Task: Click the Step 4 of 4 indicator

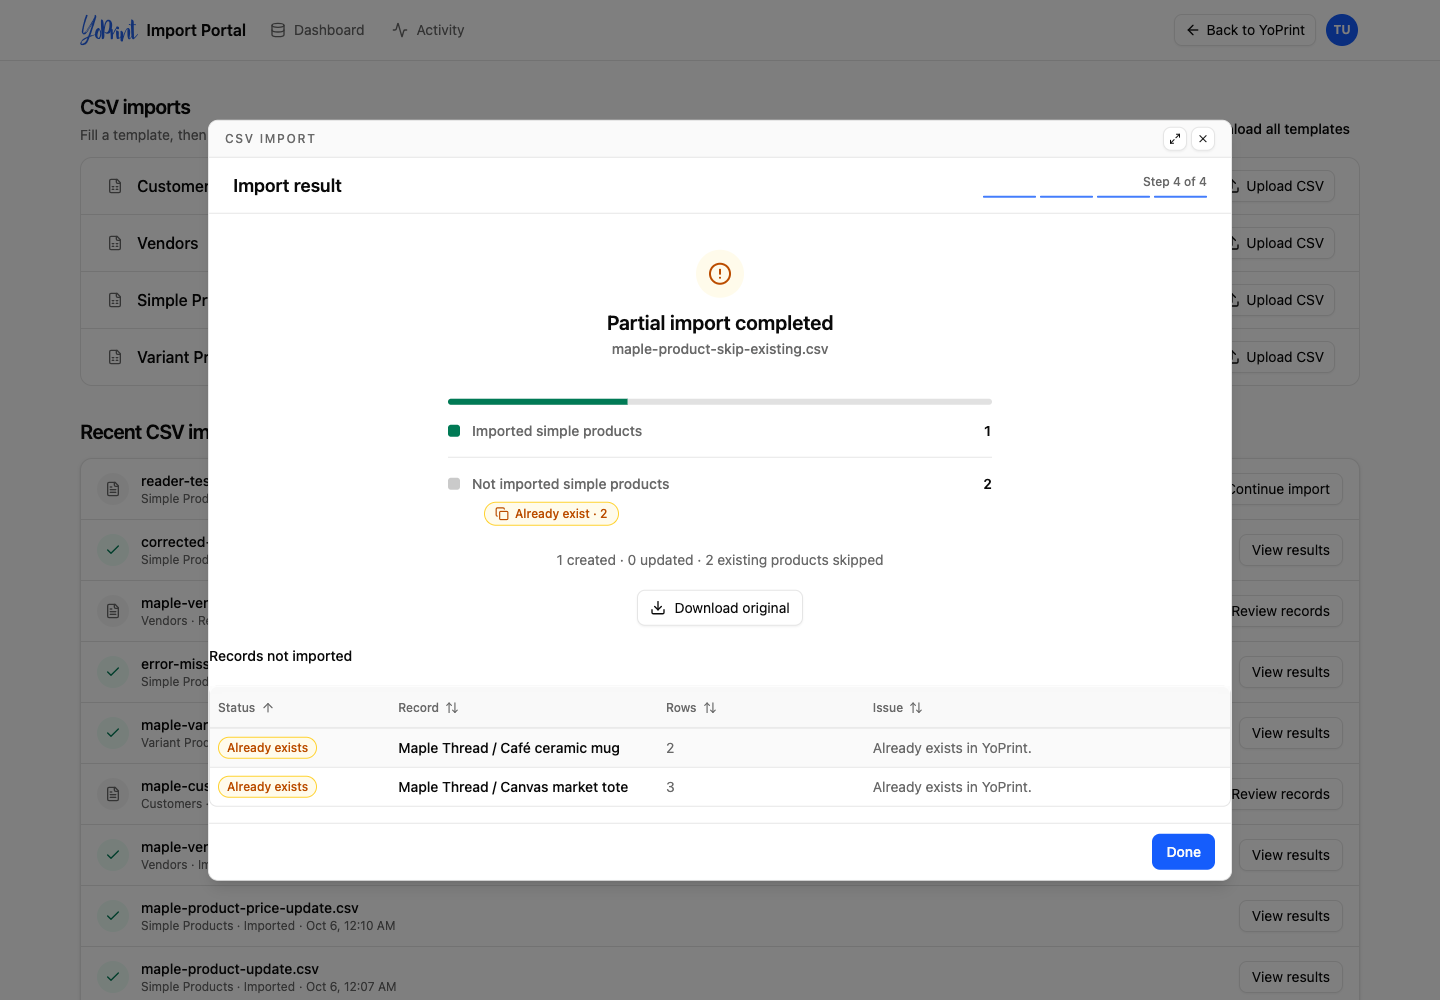Action: (1175, 182)
